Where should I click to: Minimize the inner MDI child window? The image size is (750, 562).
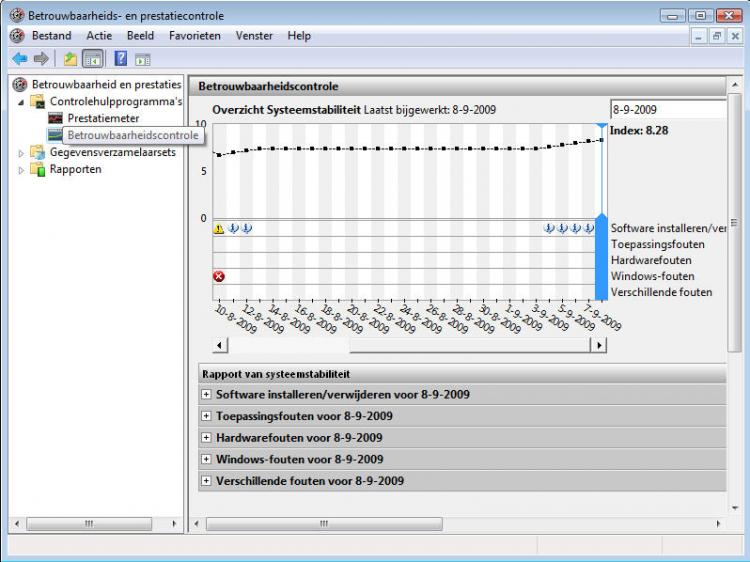tap(699, 36)
